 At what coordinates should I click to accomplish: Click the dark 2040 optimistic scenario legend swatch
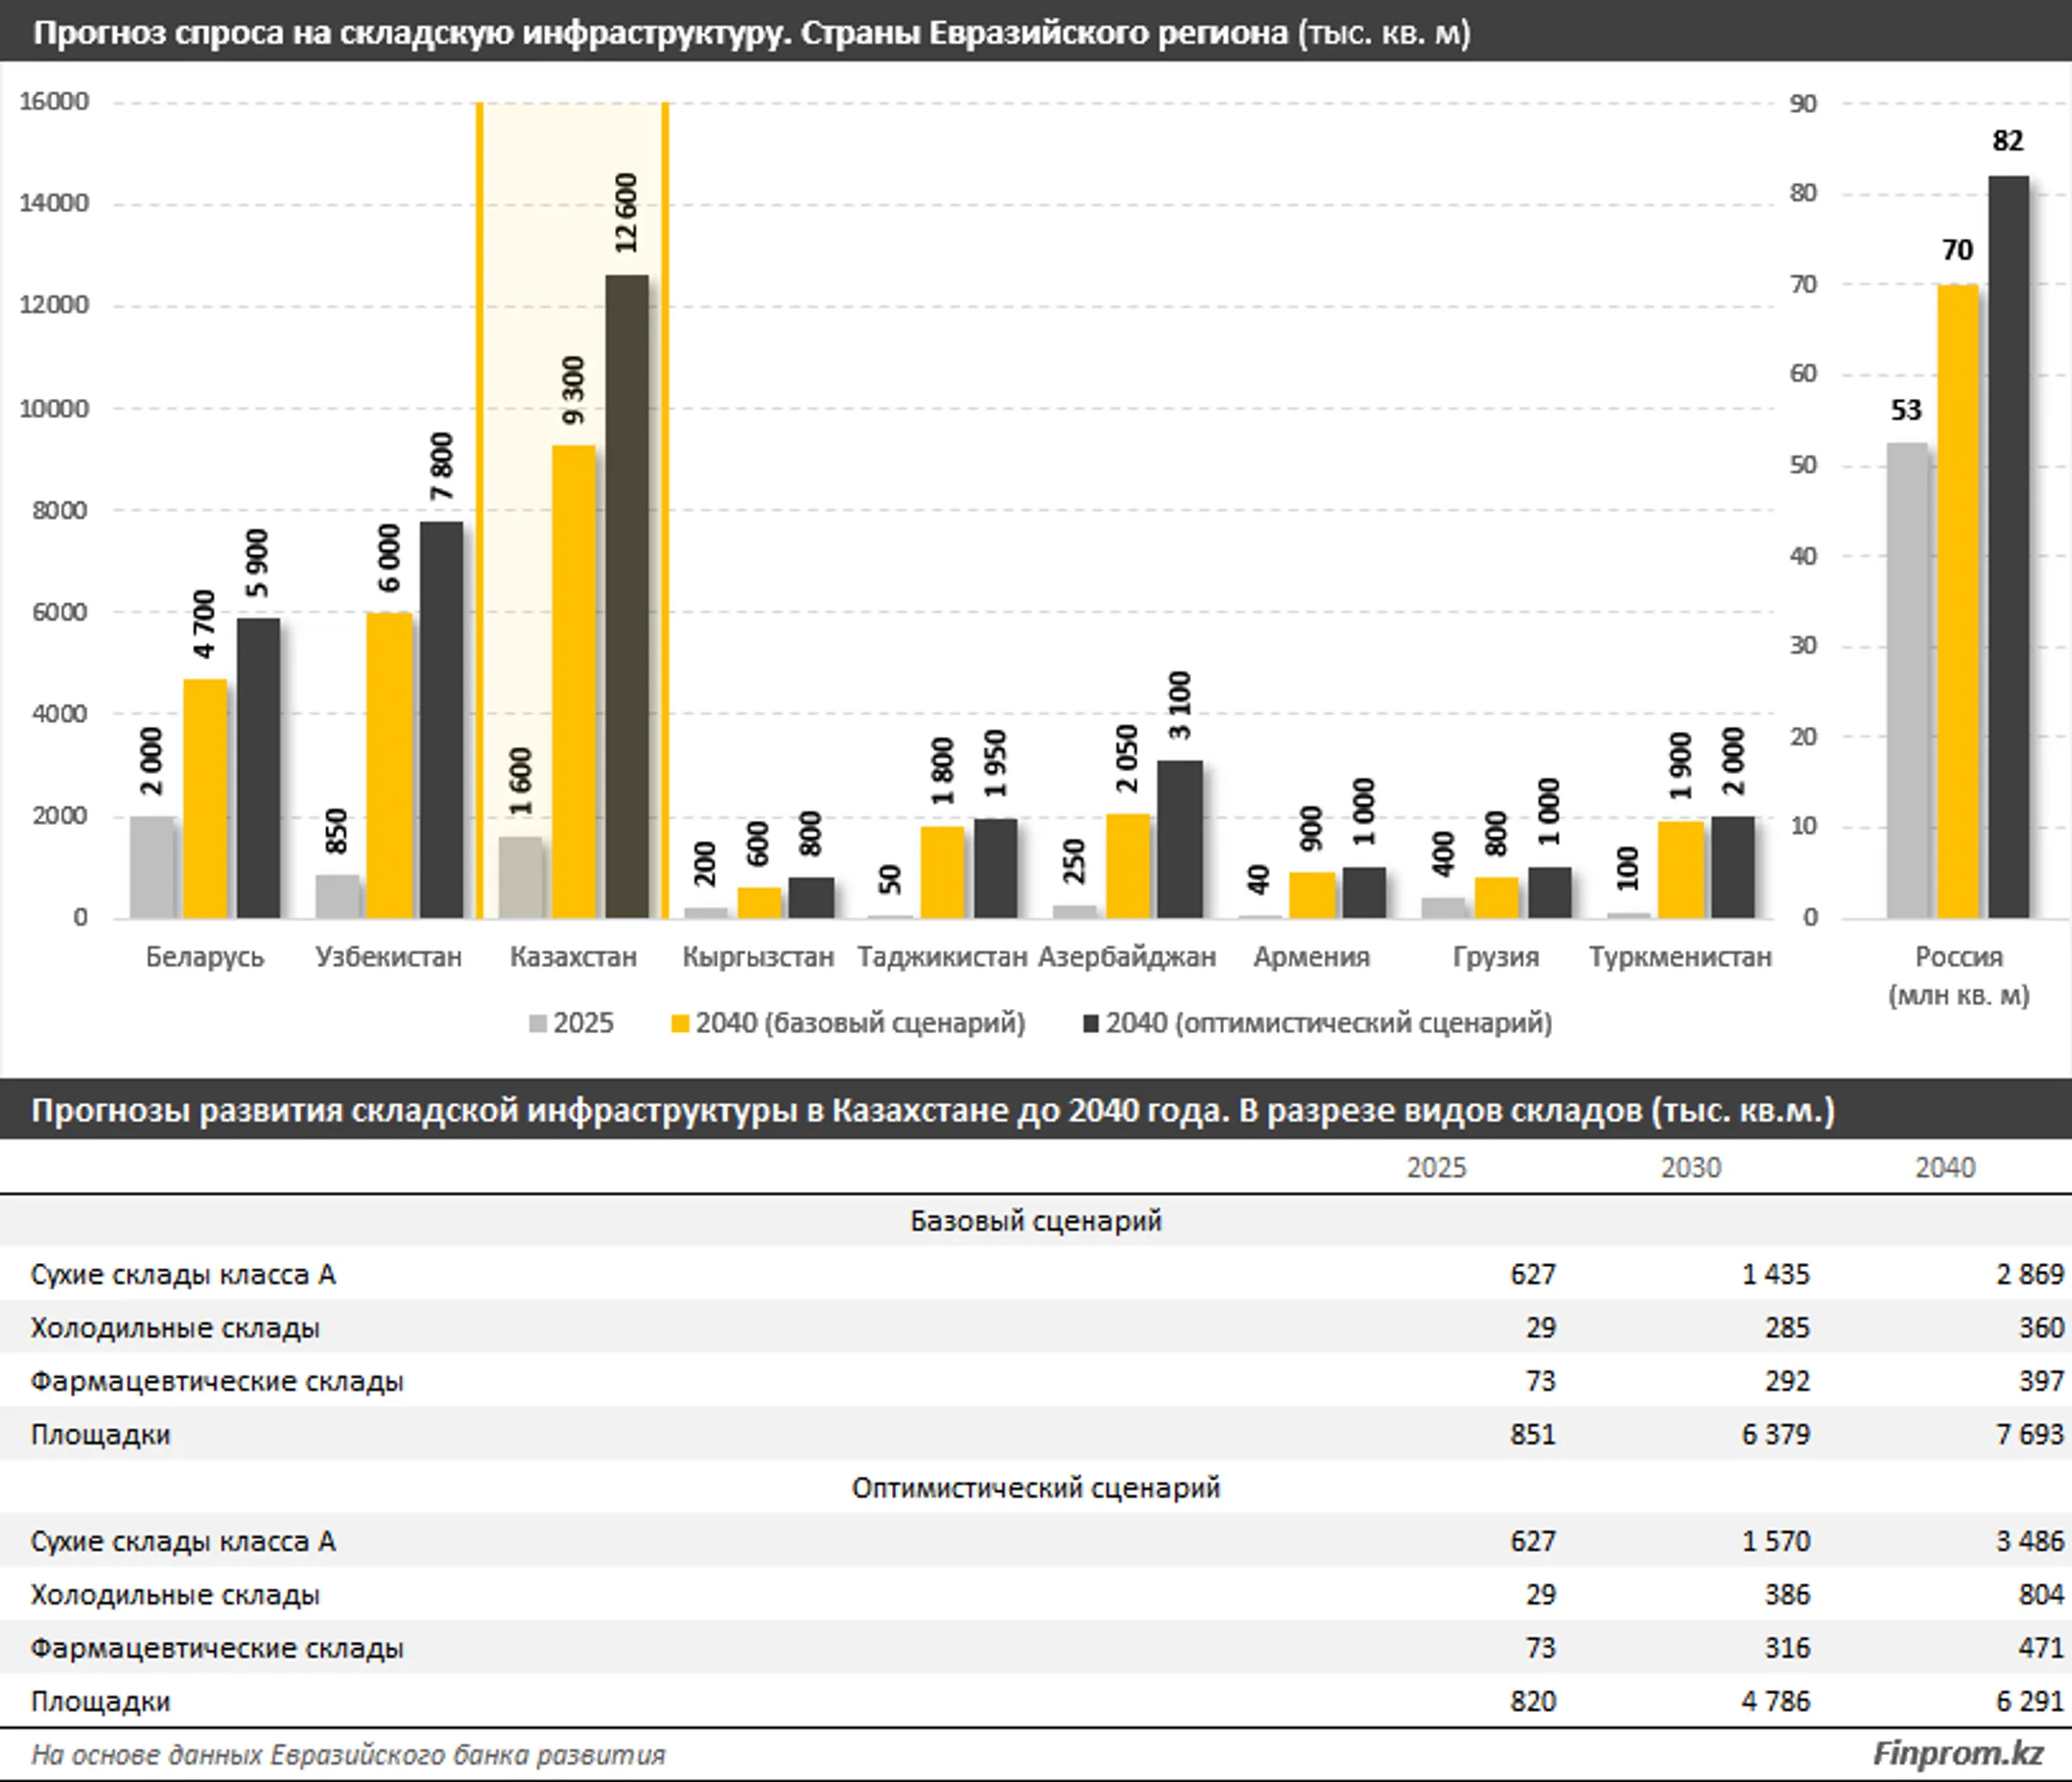tap(1091, 1023)
